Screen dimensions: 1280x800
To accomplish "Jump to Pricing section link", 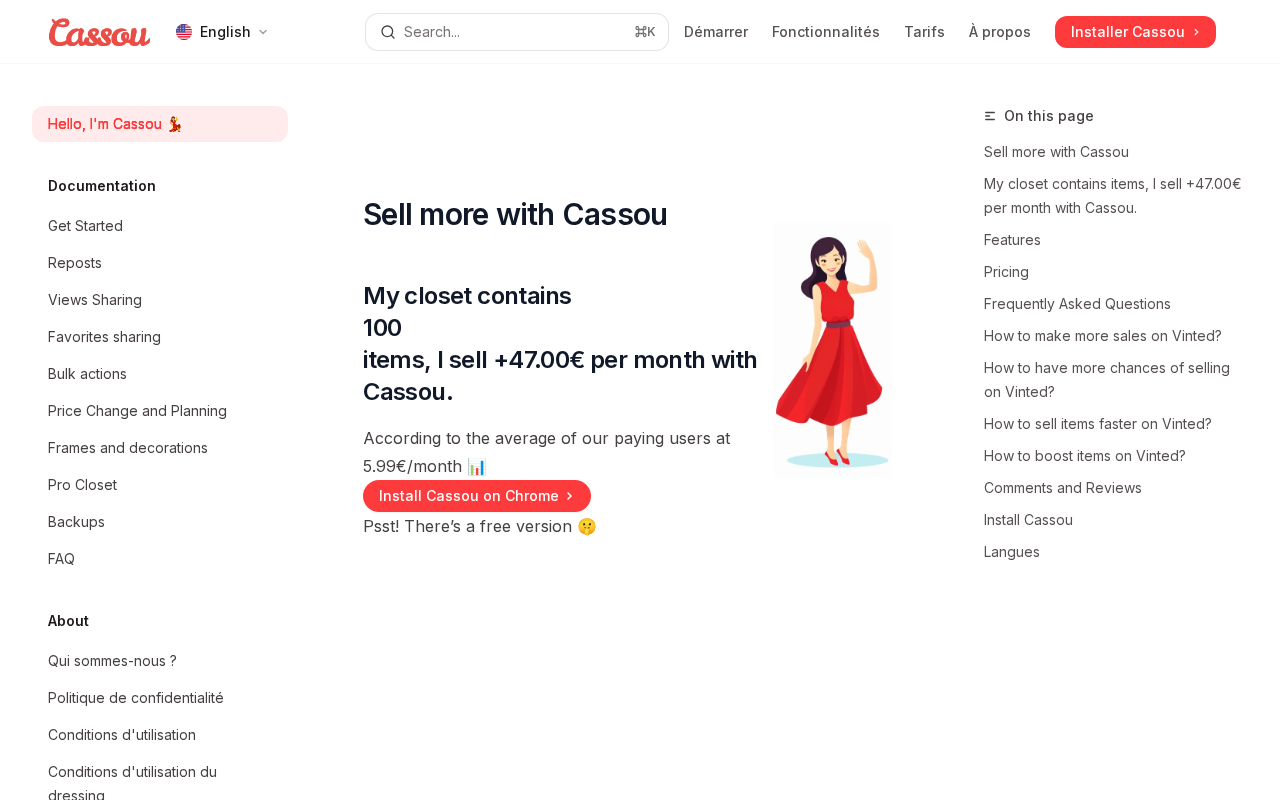I will pos(1006,272).
